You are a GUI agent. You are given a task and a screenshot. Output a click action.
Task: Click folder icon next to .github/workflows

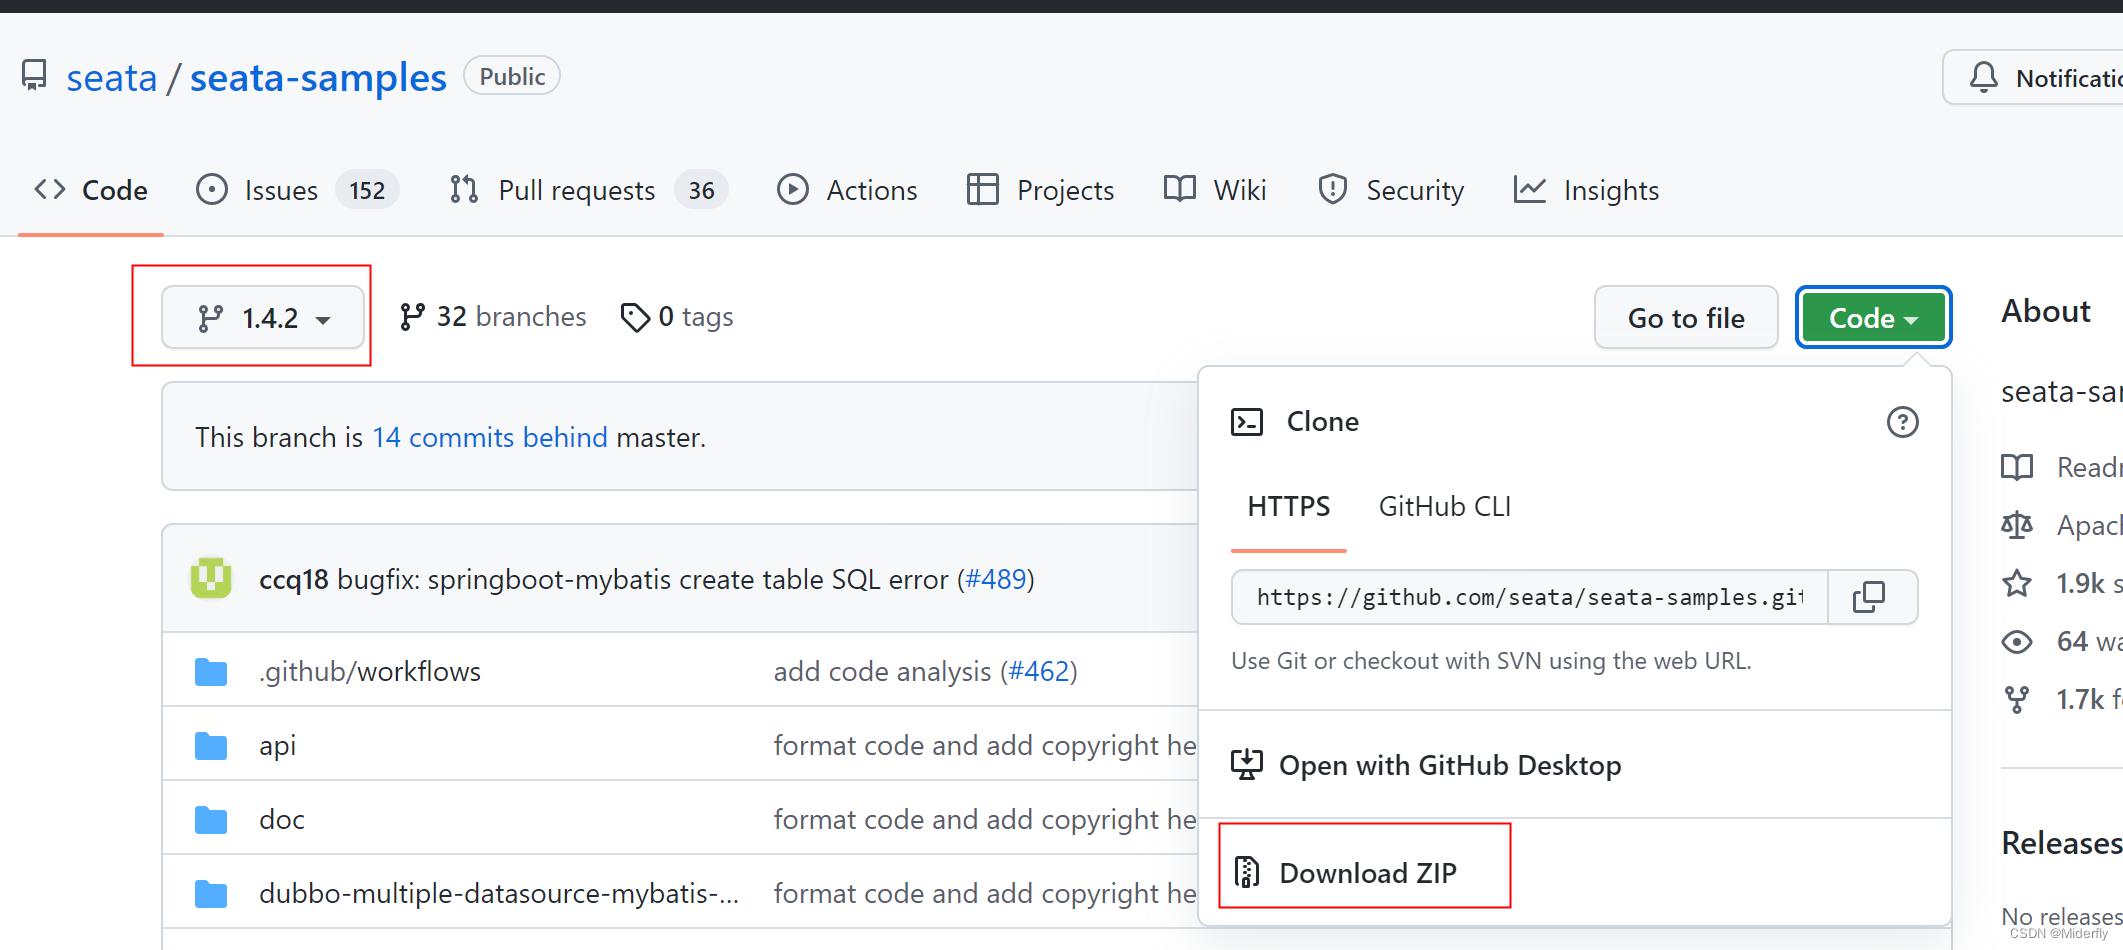[211, 672]
